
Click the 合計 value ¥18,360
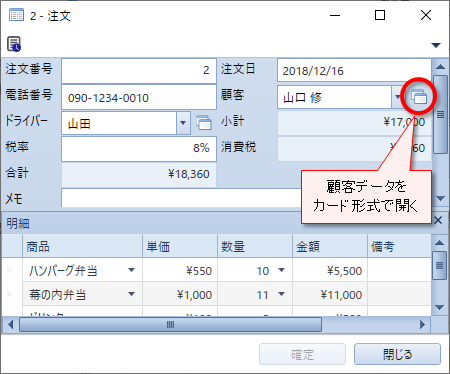pos(139,174)
